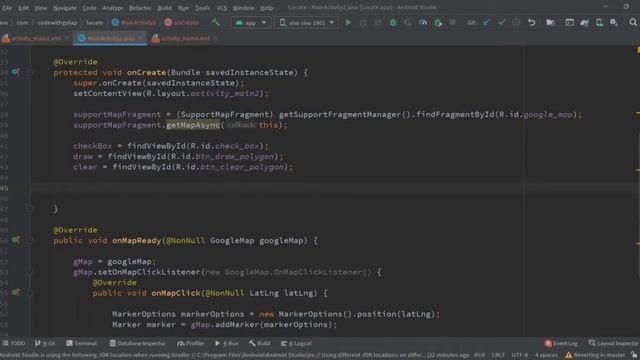Collapse the onCreate method fold marker
The width and height of the screenshot is (640, 360).
click(30, 72)
